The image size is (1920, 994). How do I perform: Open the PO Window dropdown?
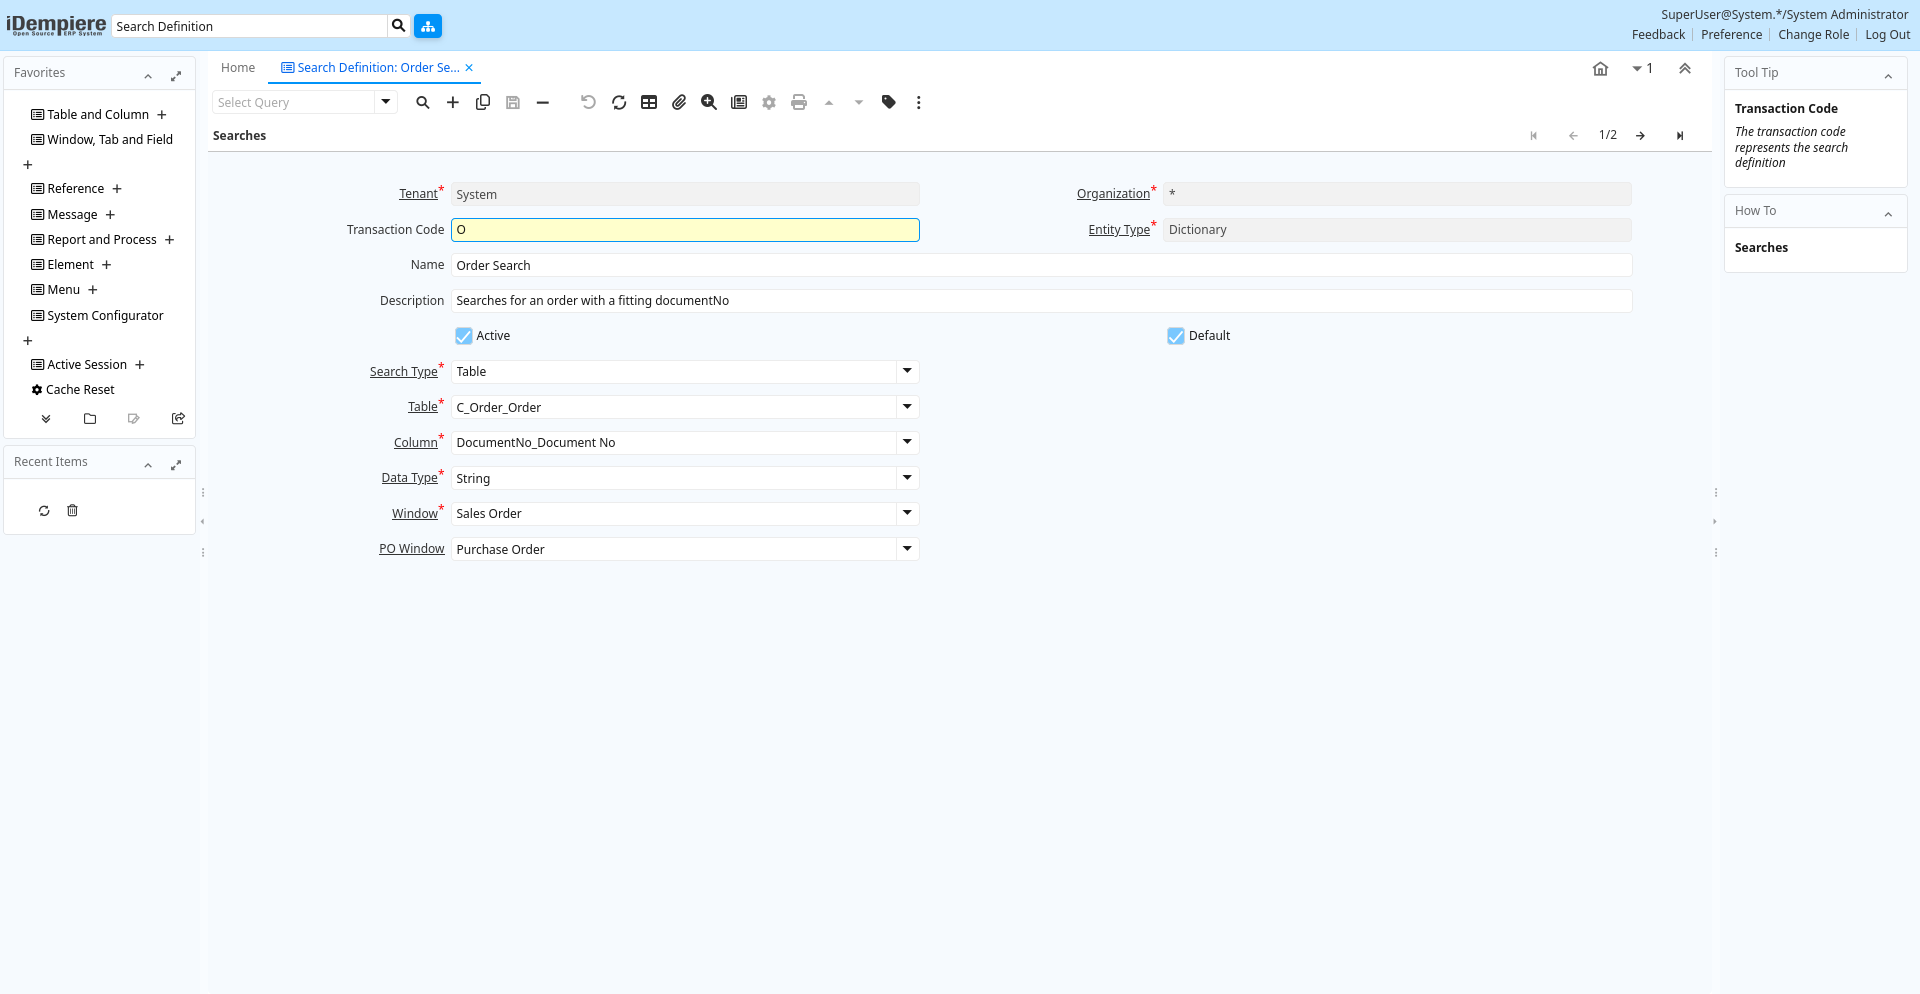907,549
